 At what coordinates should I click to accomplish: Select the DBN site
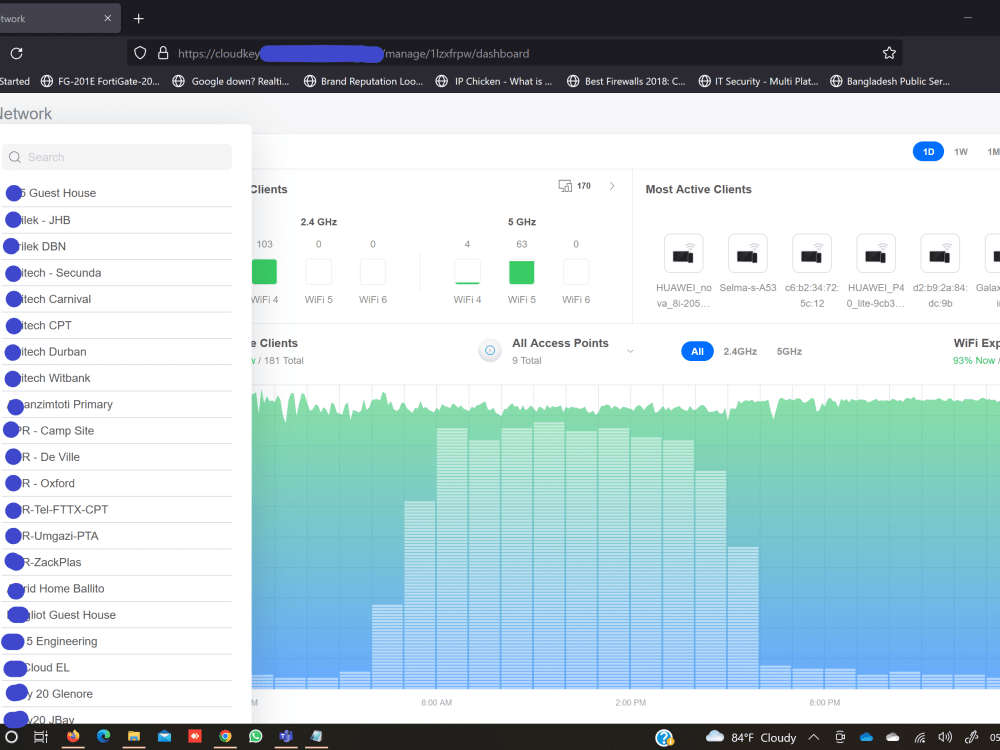pos(117,246)
